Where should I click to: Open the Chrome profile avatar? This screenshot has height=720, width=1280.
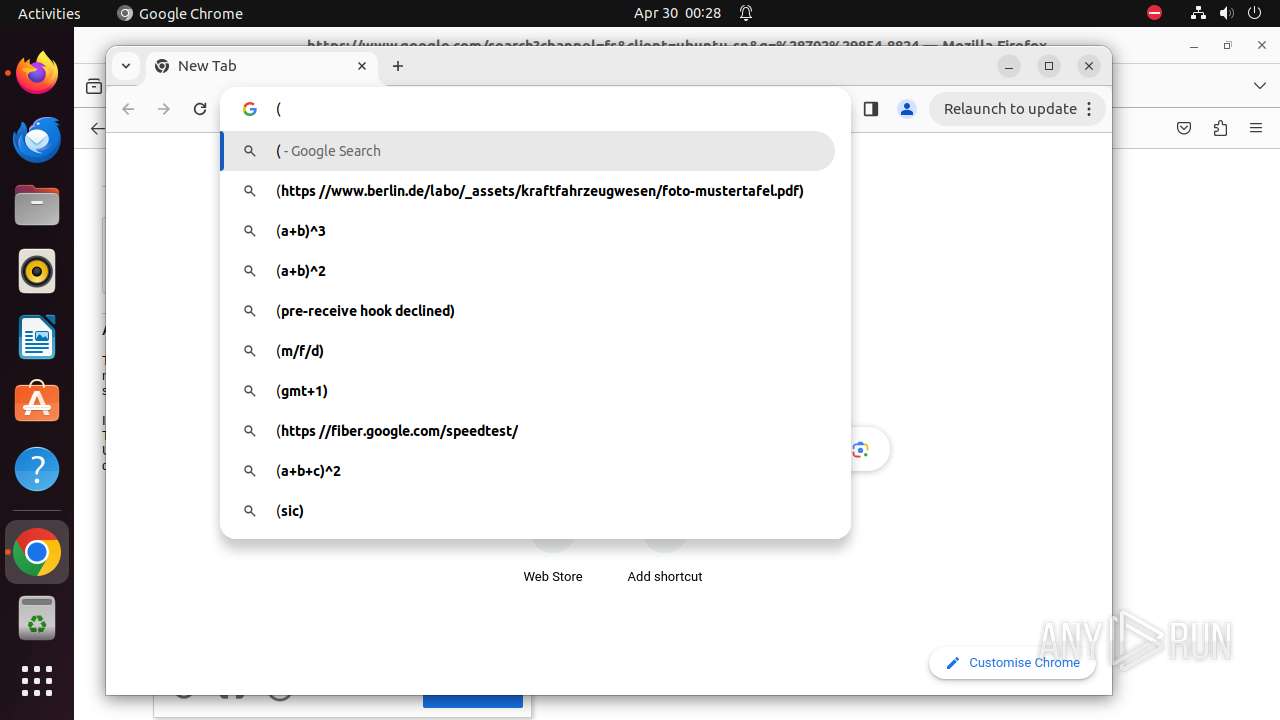pyautogui.click(x=907, y=109)
